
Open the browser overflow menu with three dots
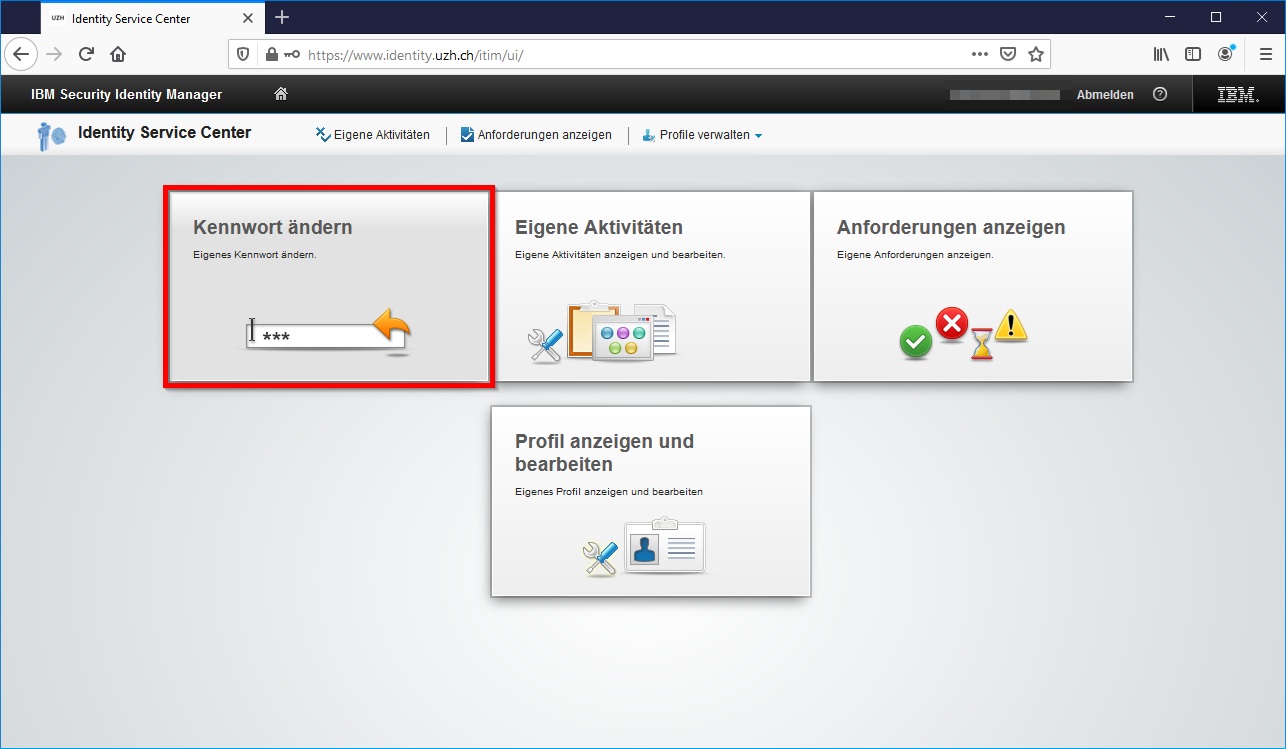click(x=979, y=54)
